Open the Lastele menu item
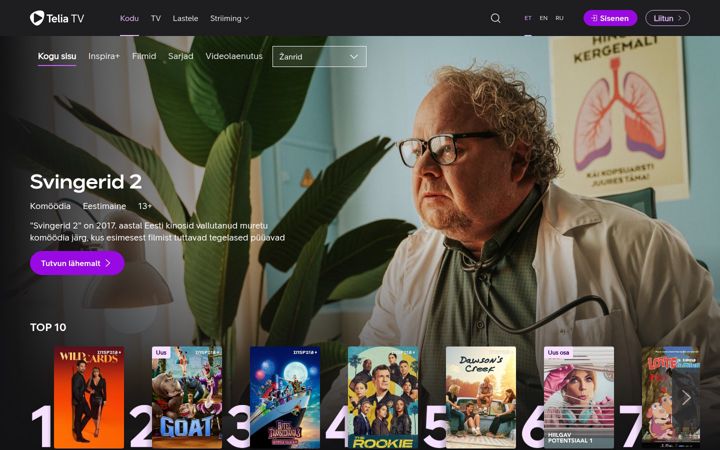720x450 pixels. tap(185, 18)
